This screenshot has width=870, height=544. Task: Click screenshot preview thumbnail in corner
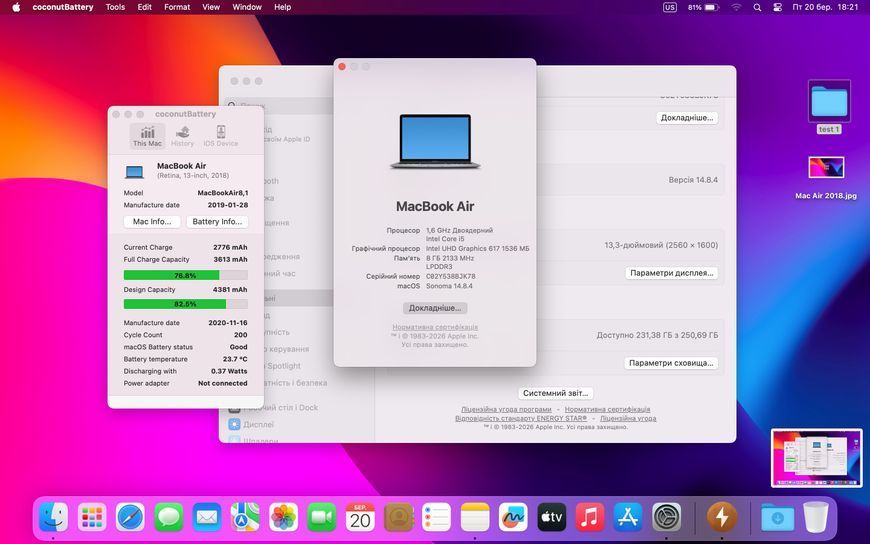point(816,458)
